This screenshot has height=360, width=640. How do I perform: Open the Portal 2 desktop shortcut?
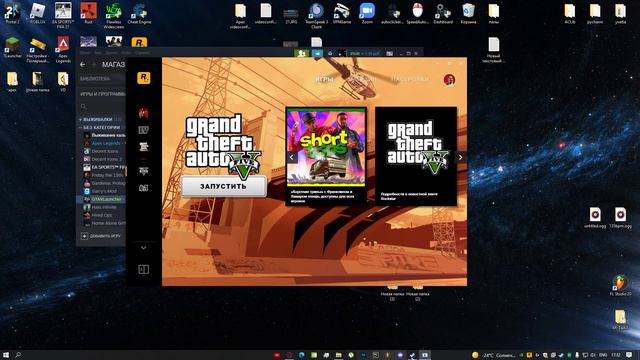(x=12, y=13)
